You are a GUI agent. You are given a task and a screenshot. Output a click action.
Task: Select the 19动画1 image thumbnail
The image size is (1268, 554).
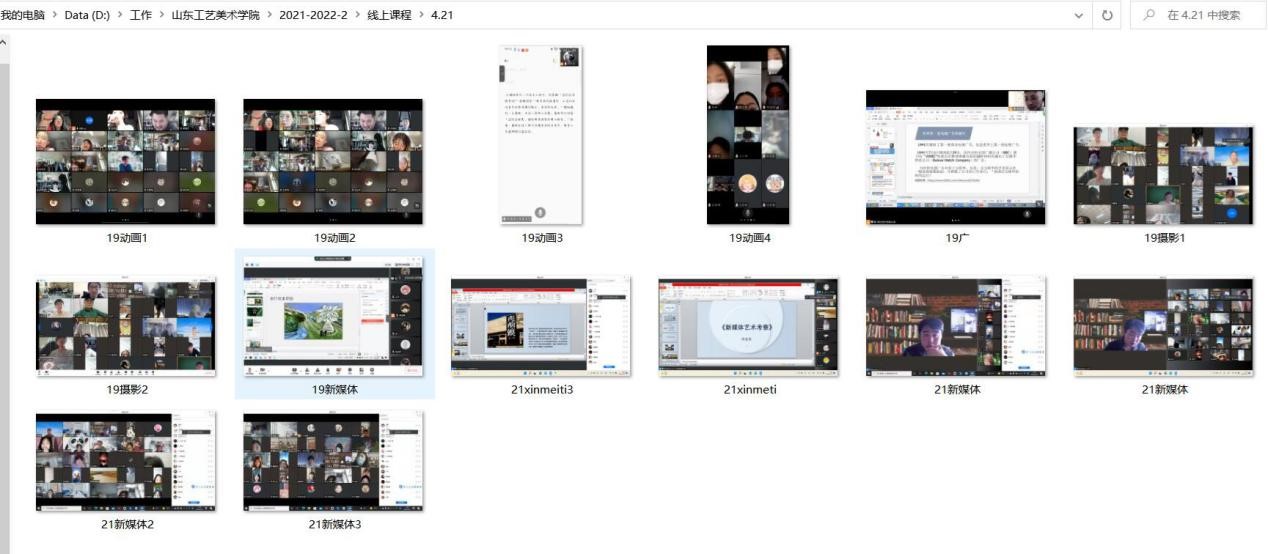coord(125,162)
